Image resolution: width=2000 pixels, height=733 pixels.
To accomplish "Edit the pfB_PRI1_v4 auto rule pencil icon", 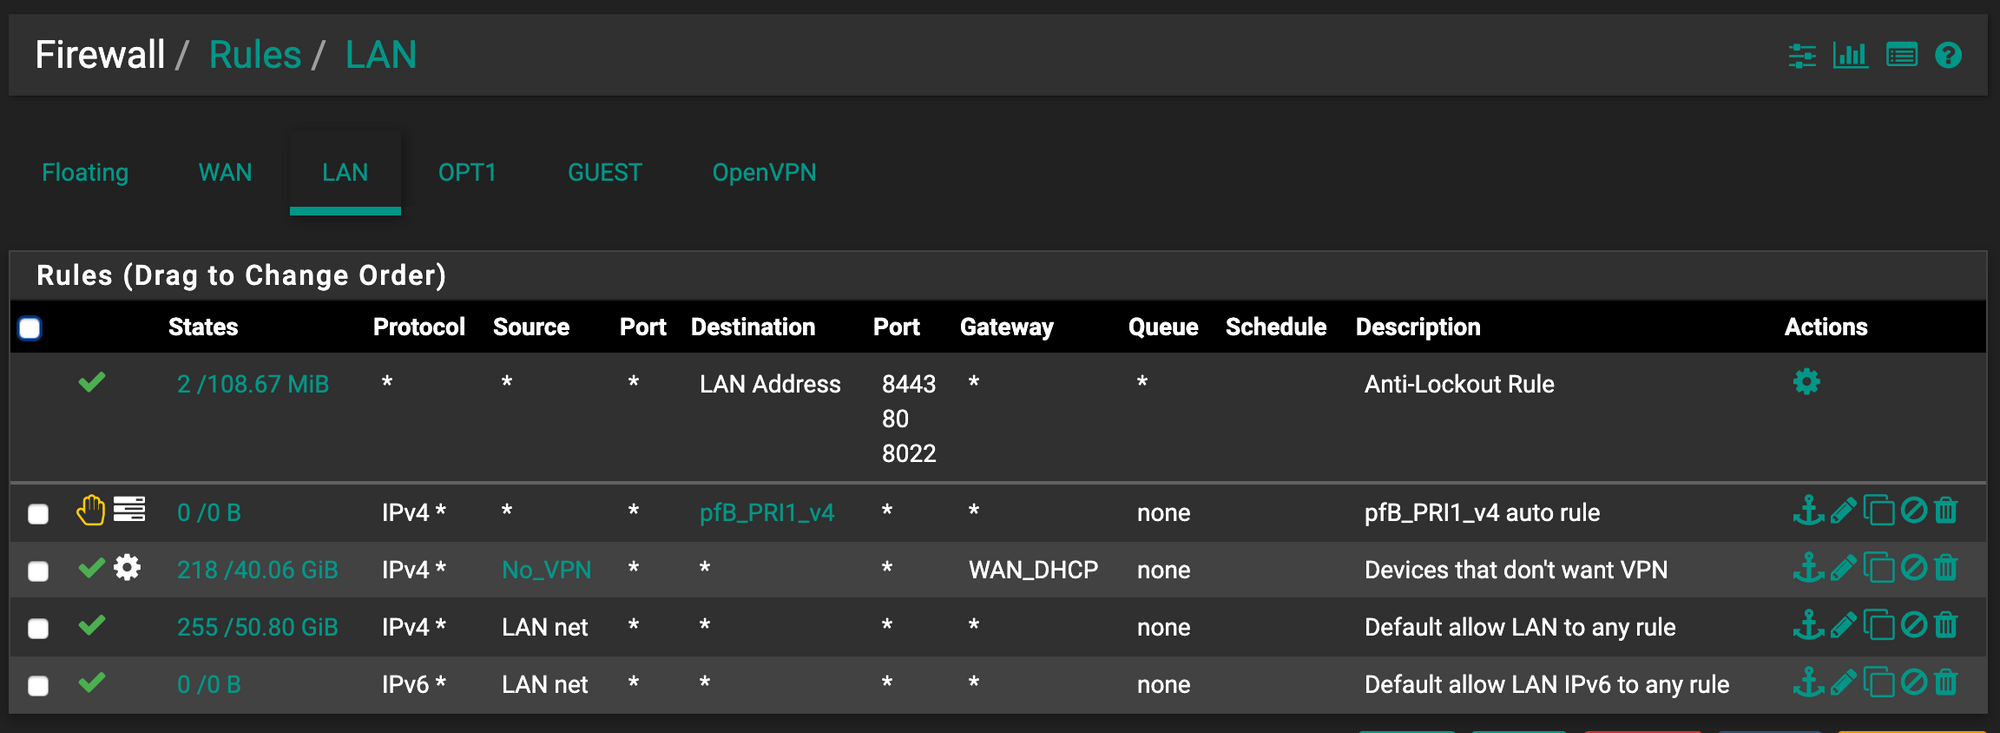I will click(1843, 511).
